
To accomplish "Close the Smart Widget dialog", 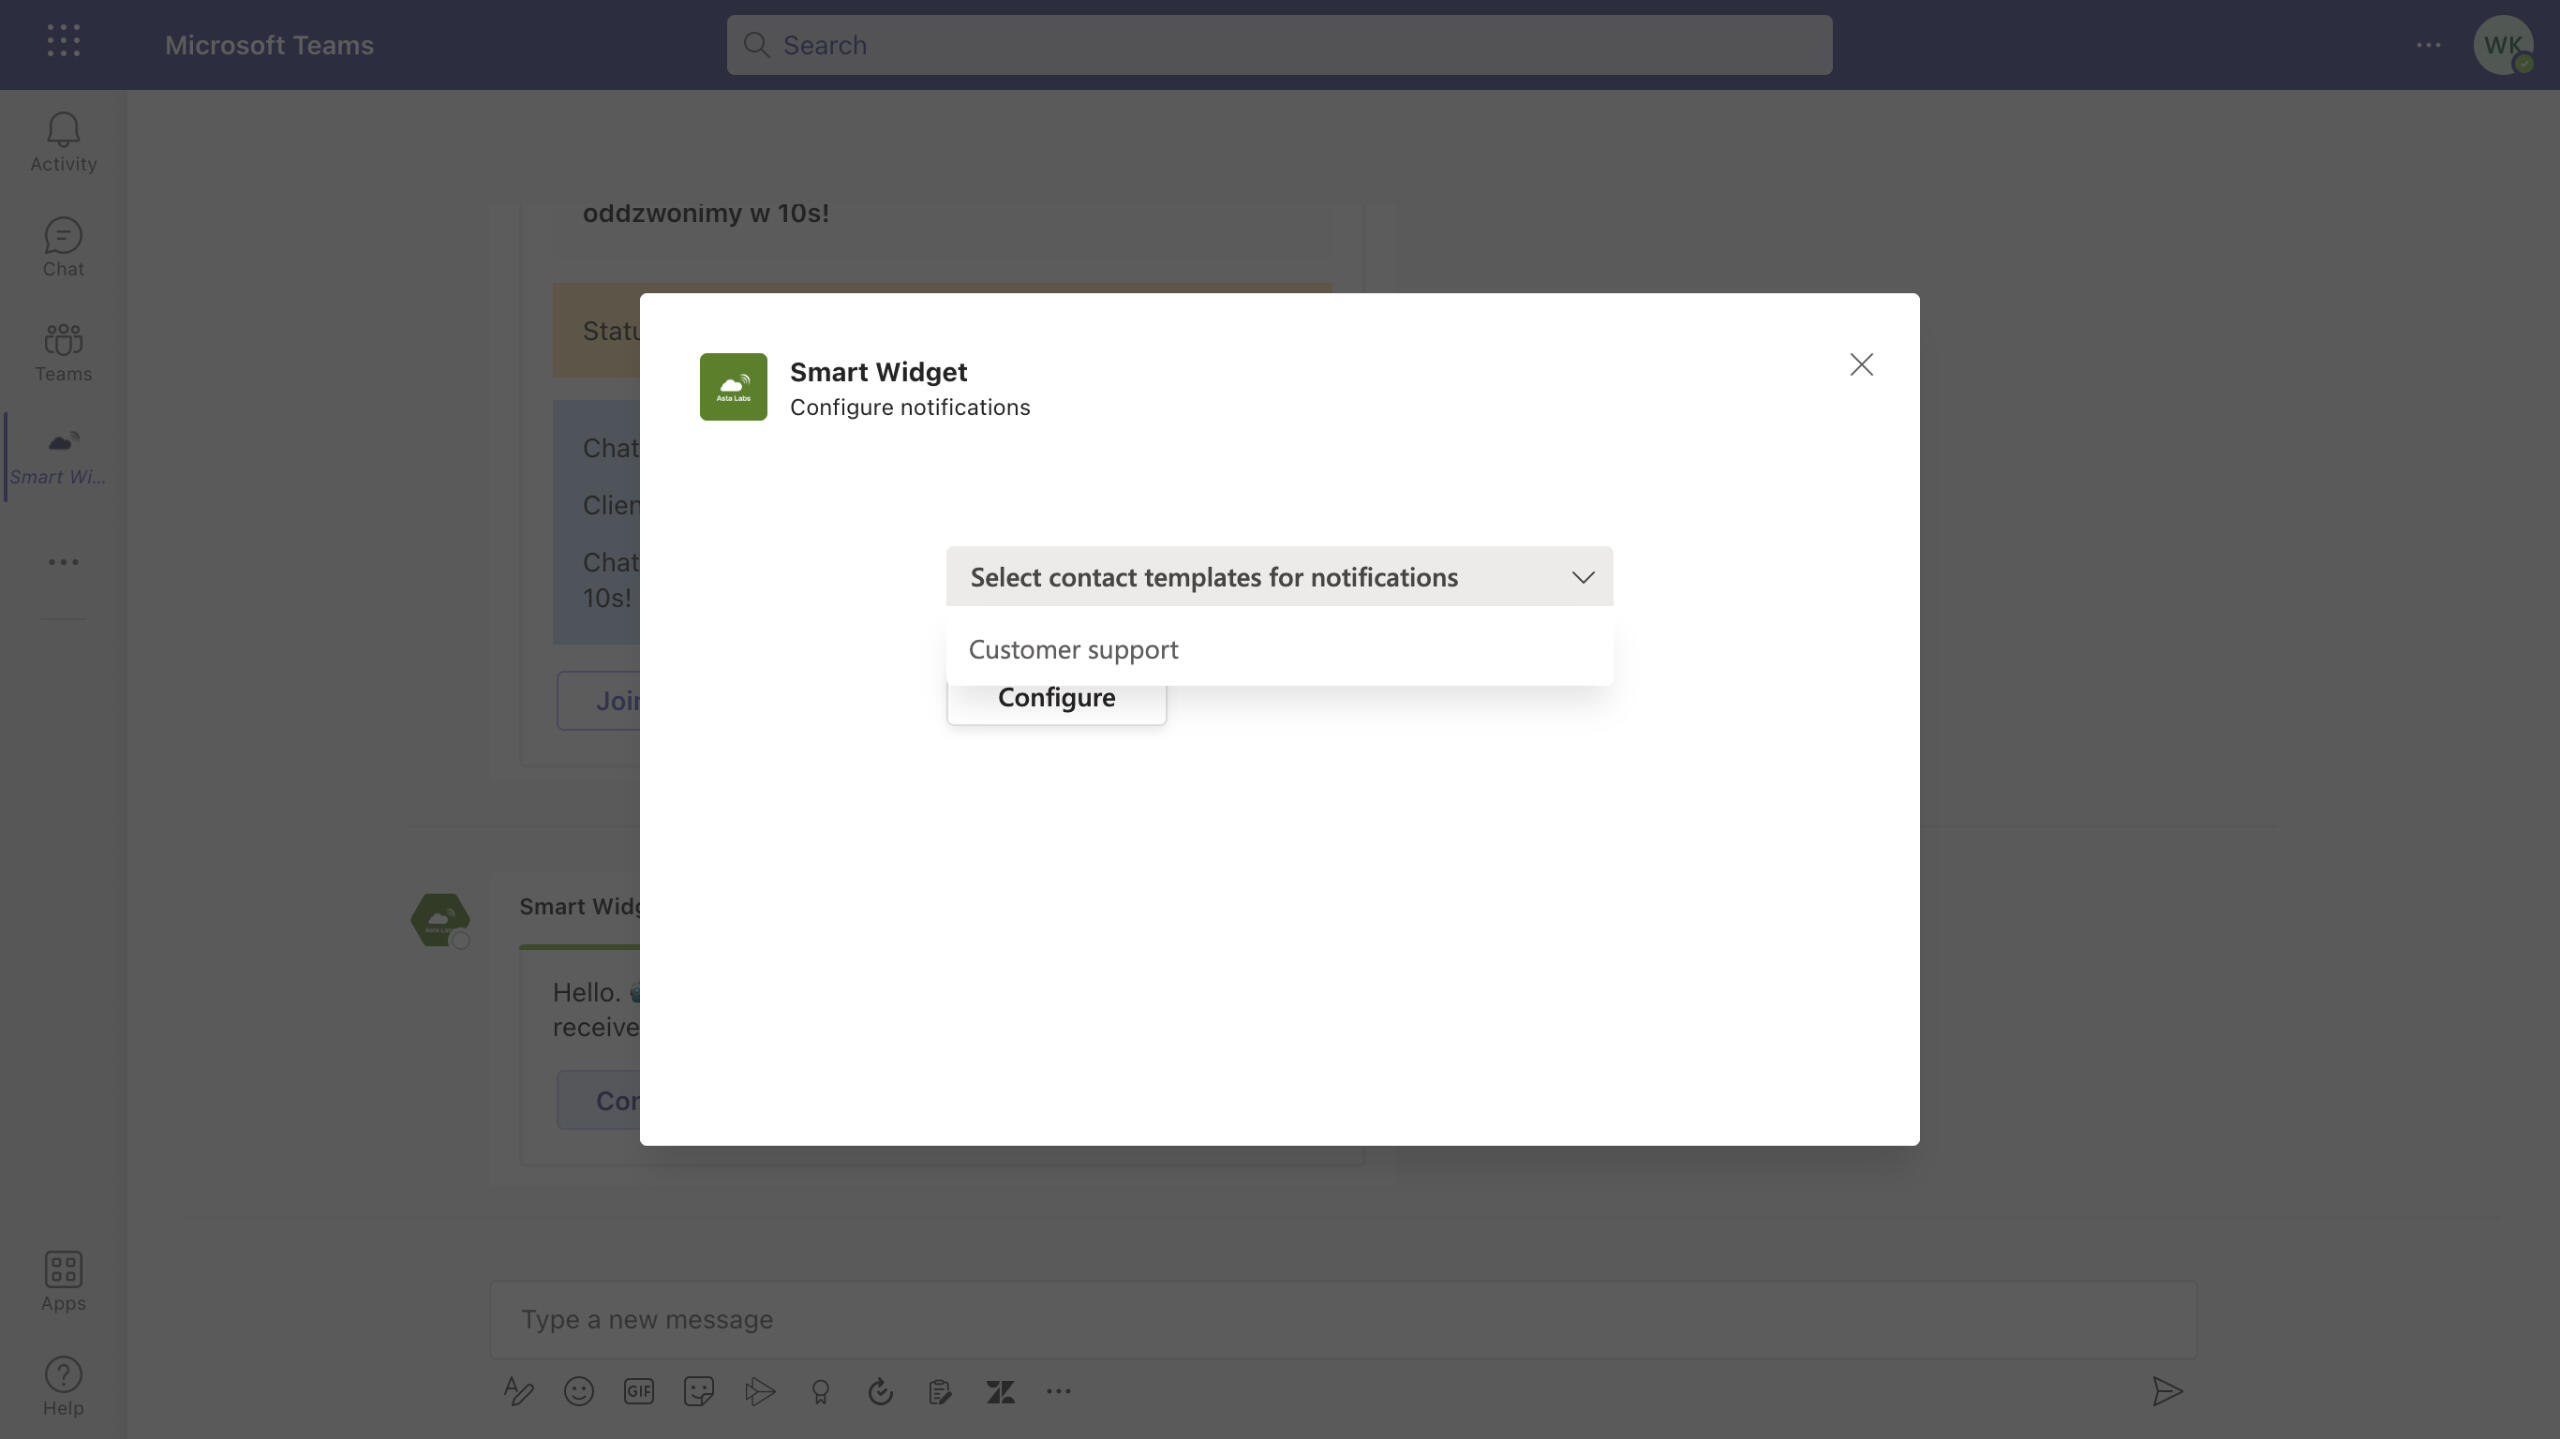I will coord(1861,364).
